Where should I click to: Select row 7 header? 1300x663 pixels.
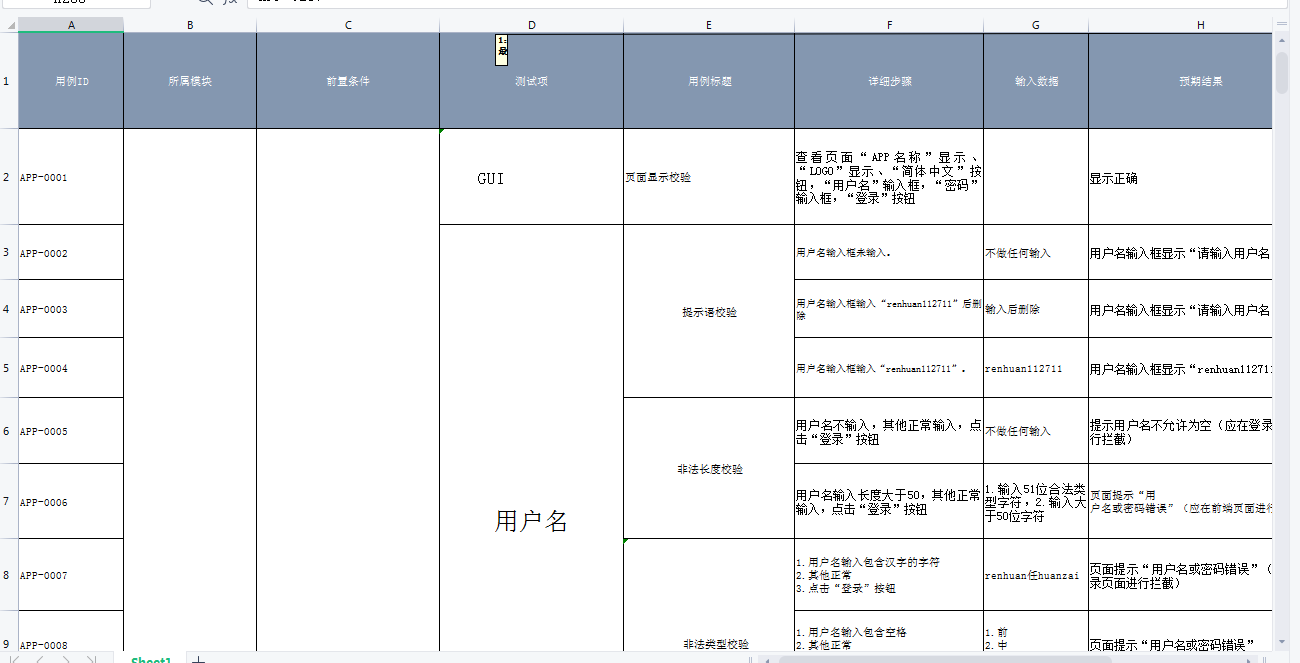click(x=9, y=501)
